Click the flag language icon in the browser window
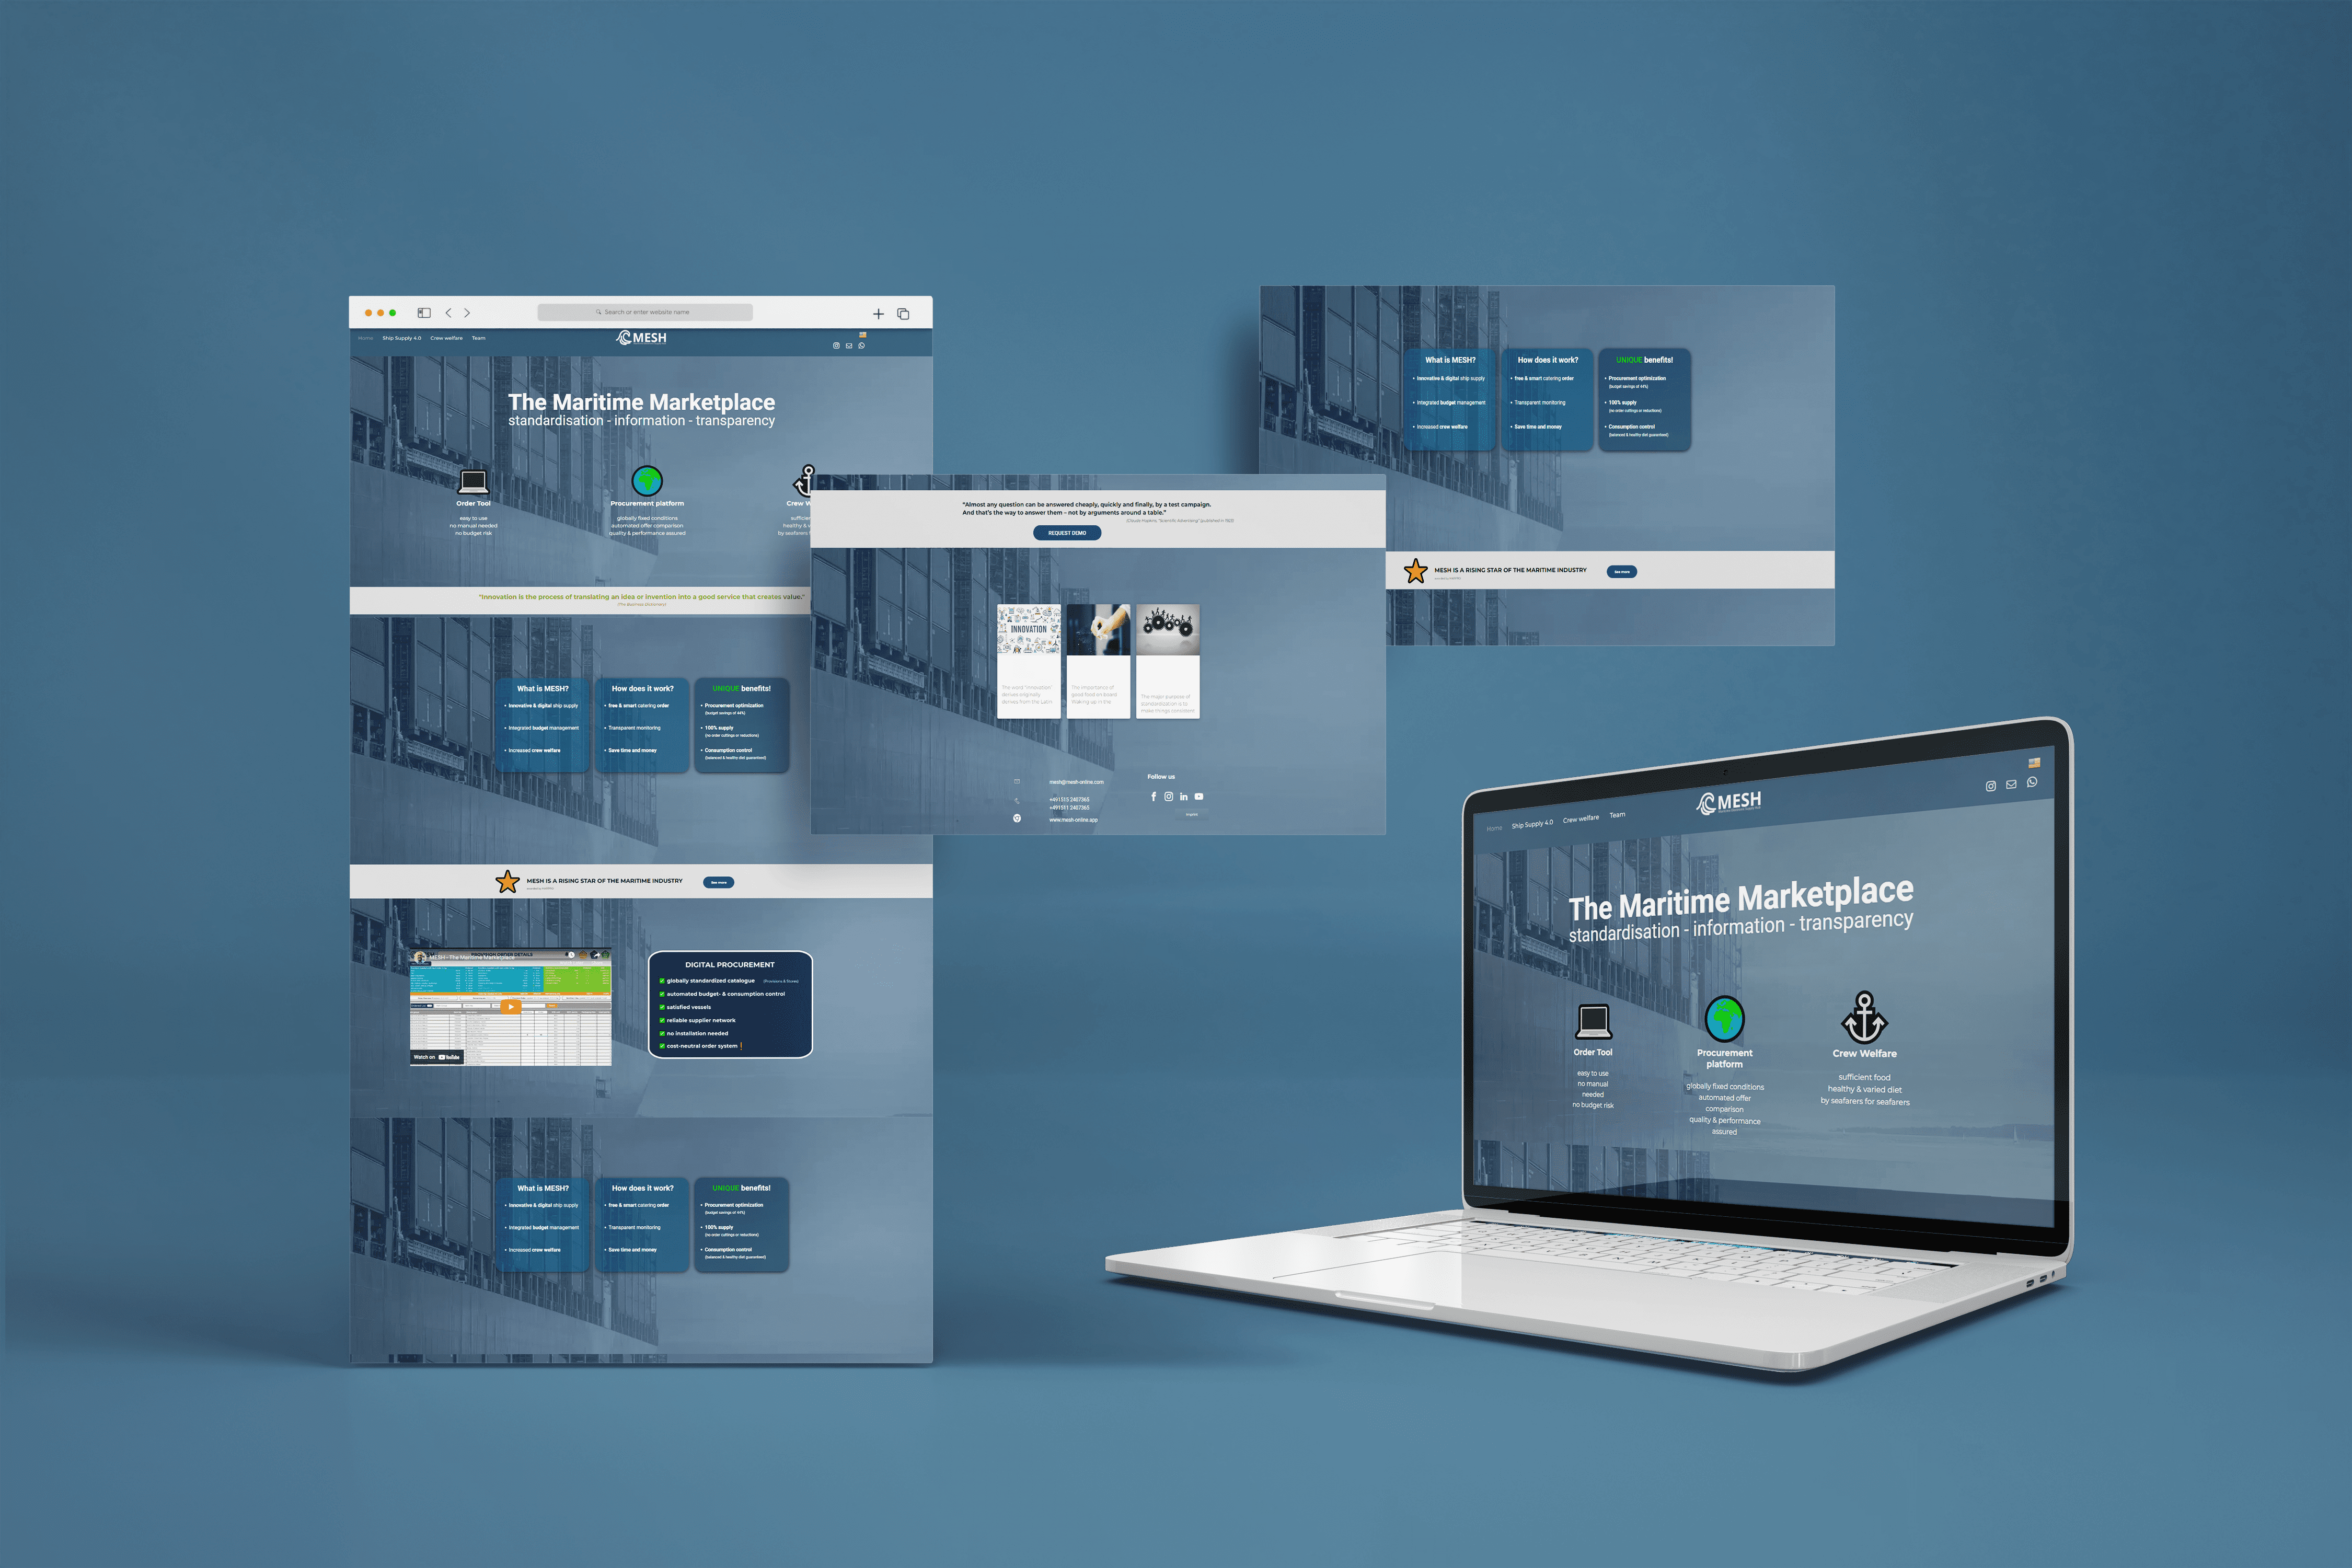The image size is (2352, 1568). tap(863, 335)
